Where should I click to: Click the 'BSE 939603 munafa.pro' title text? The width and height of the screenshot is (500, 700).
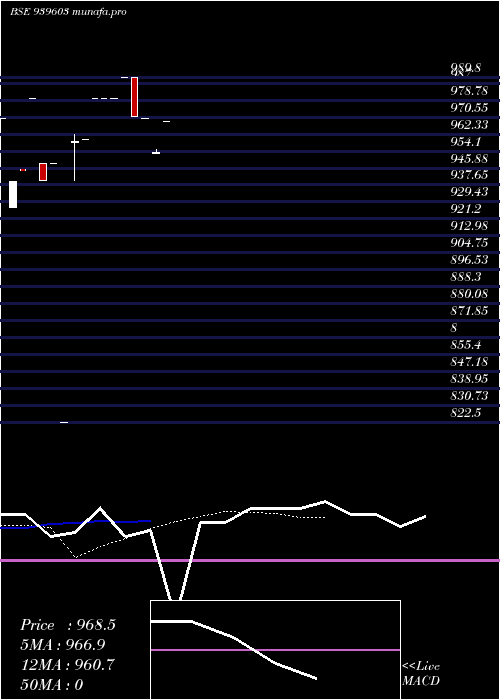68,12
